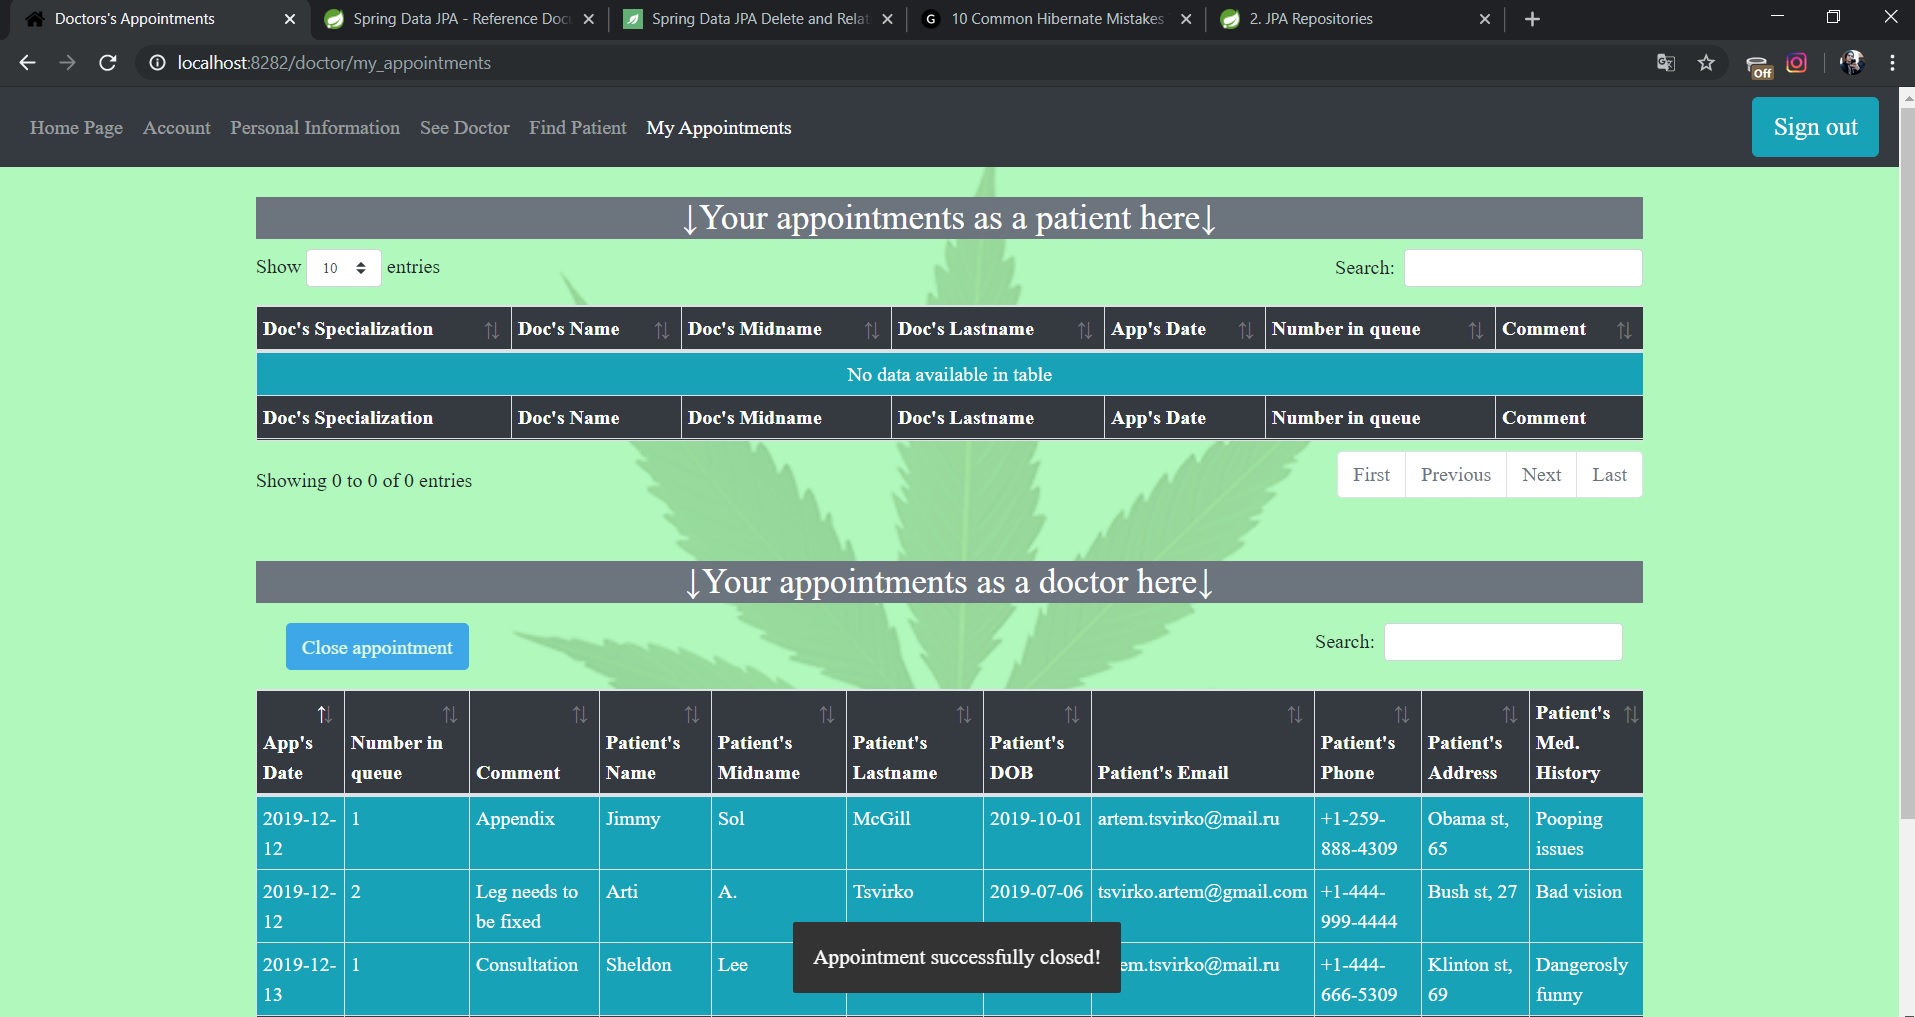Viewport: 1915px width, 1017px height.
Task: Open the Instagram extension icon
Action: tap(1797, 63)
